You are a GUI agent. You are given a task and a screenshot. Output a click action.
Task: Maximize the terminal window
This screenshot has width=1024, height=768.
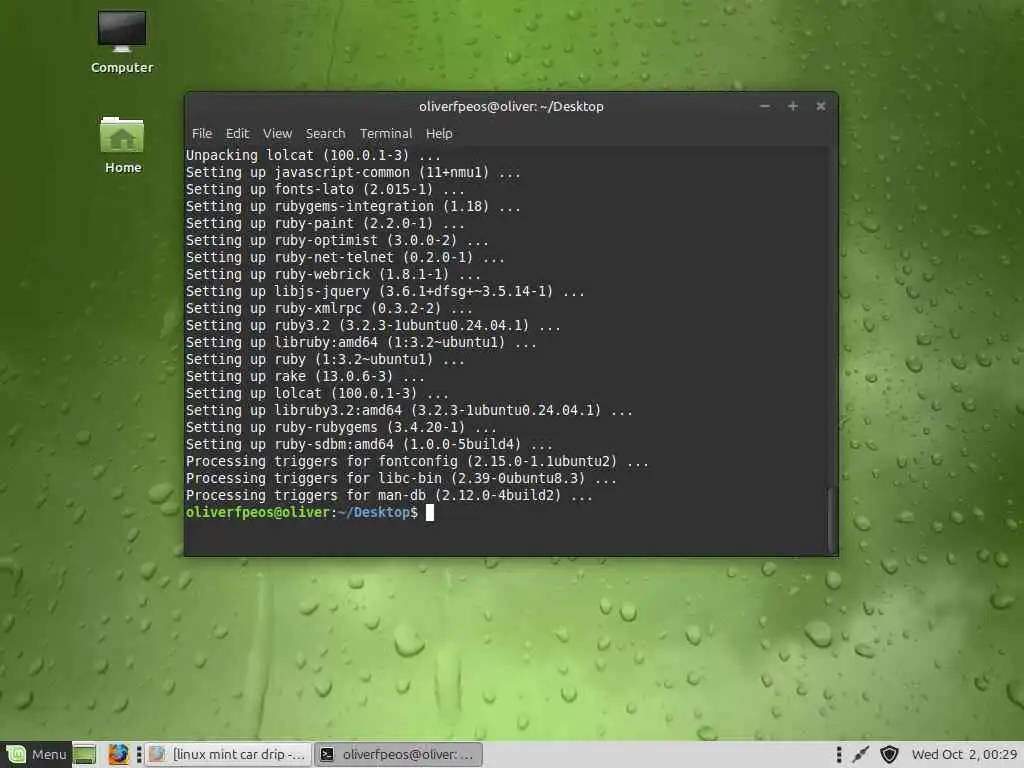pyautogui.click(x=793, y=106)
